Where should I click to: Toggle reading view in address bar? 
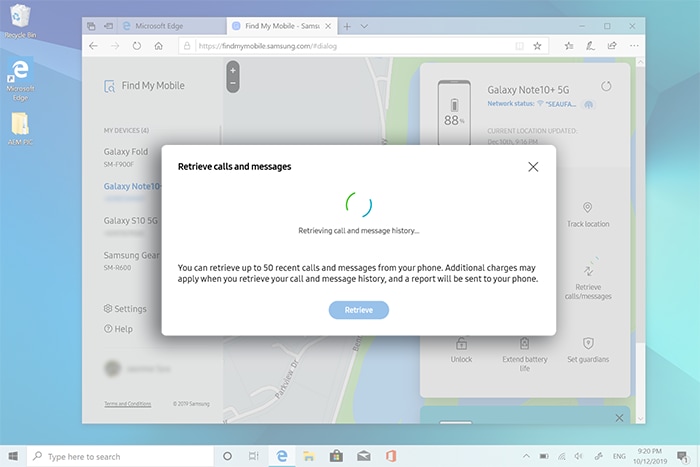519,46
